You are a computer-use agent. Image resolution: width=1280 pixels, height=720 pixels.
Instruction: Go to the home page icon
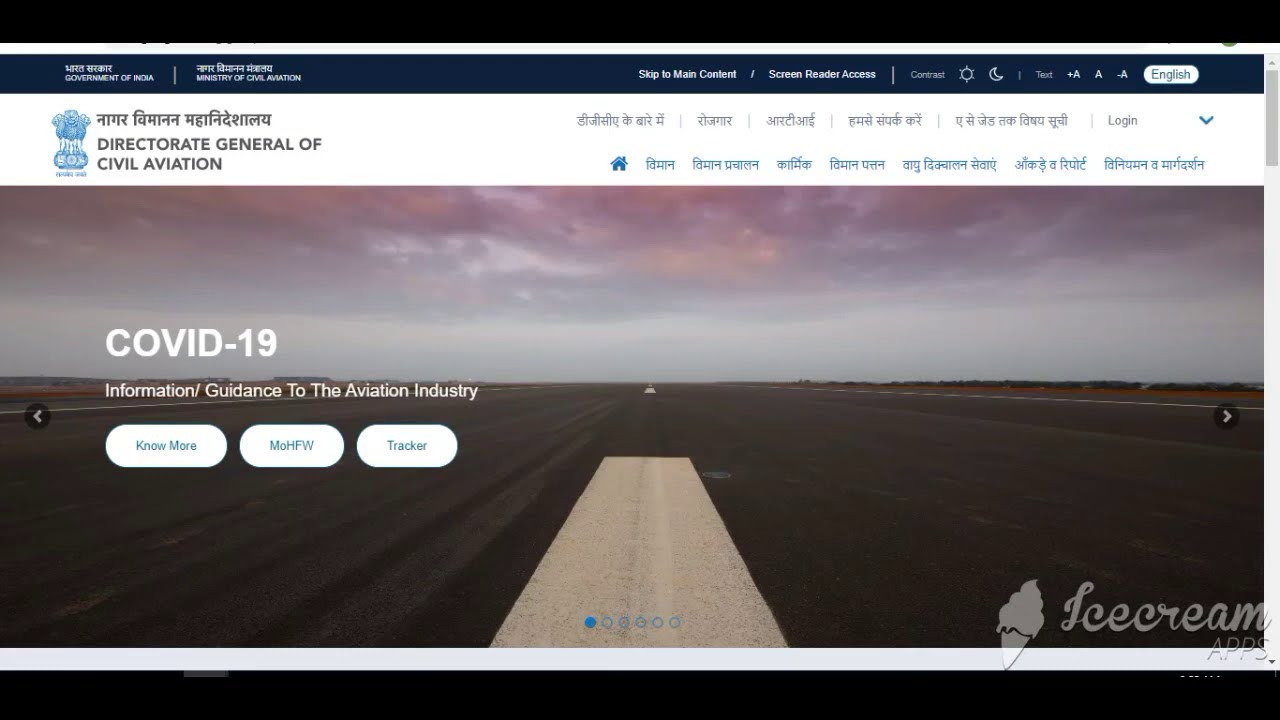619,164
